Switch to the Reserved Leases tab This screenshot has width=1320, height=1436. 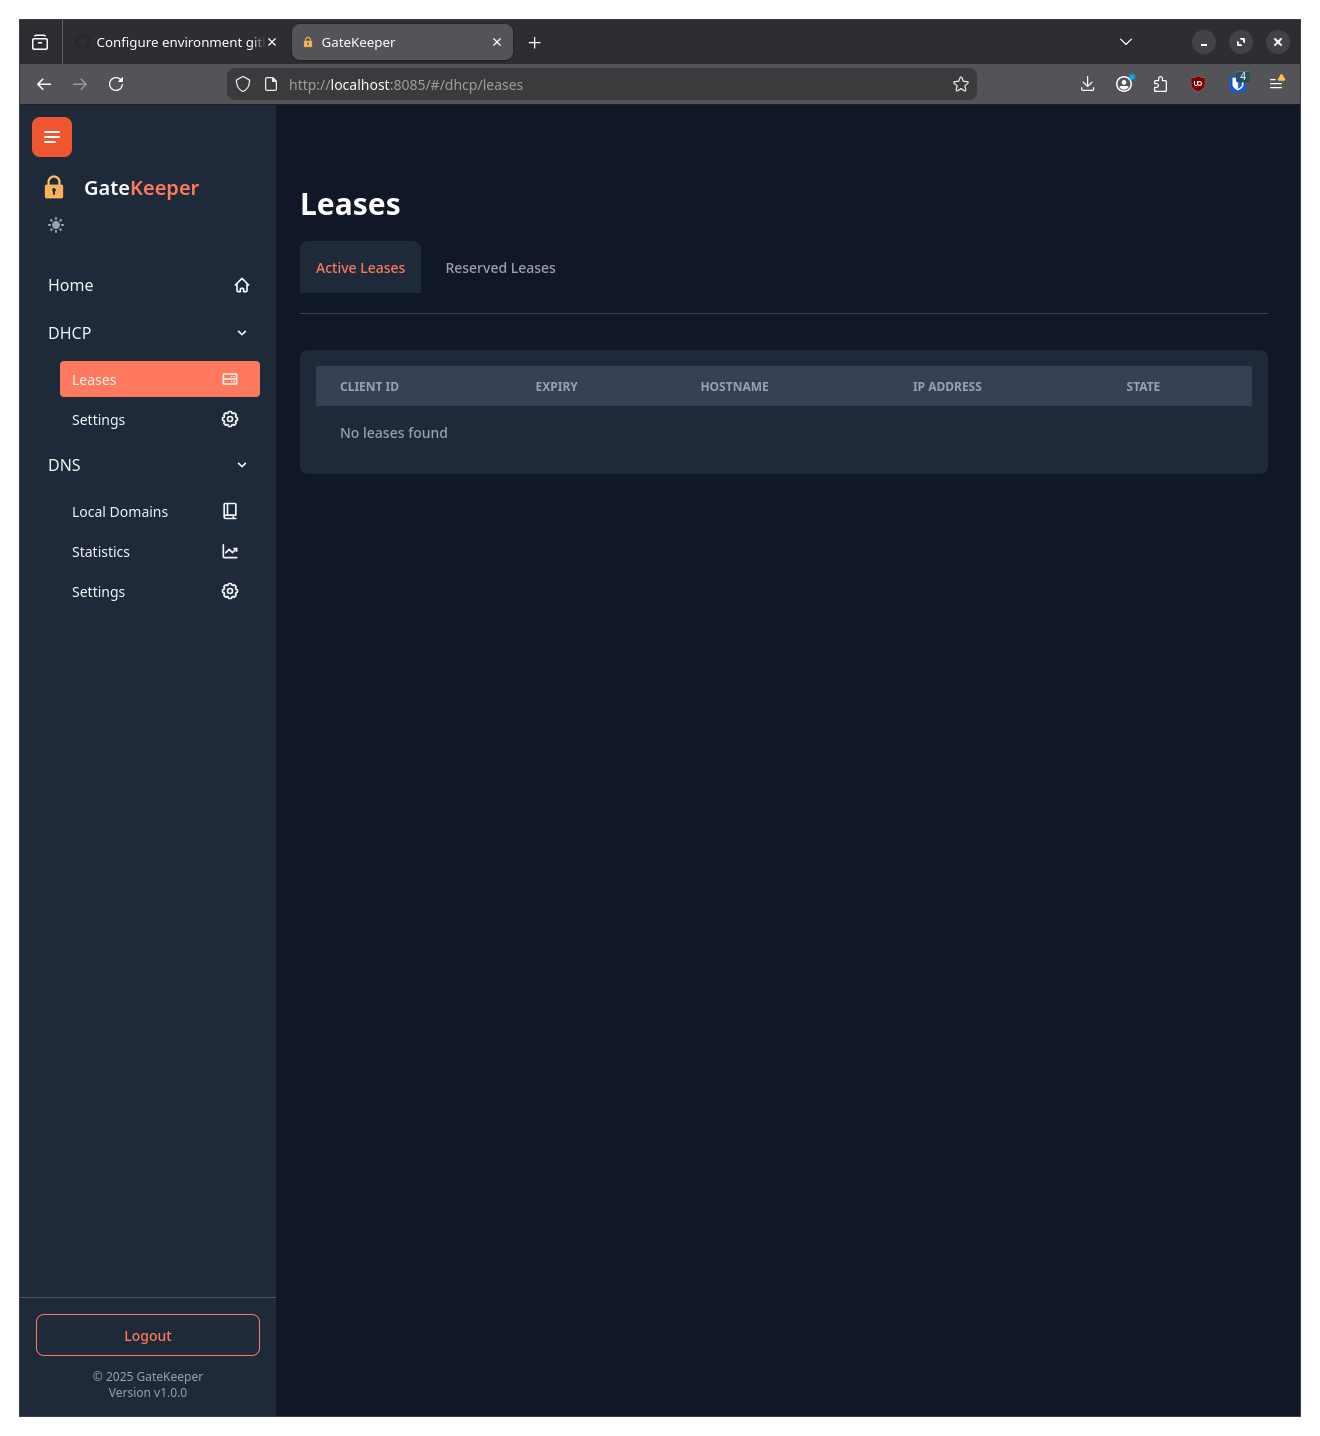[x=500, y=267]
